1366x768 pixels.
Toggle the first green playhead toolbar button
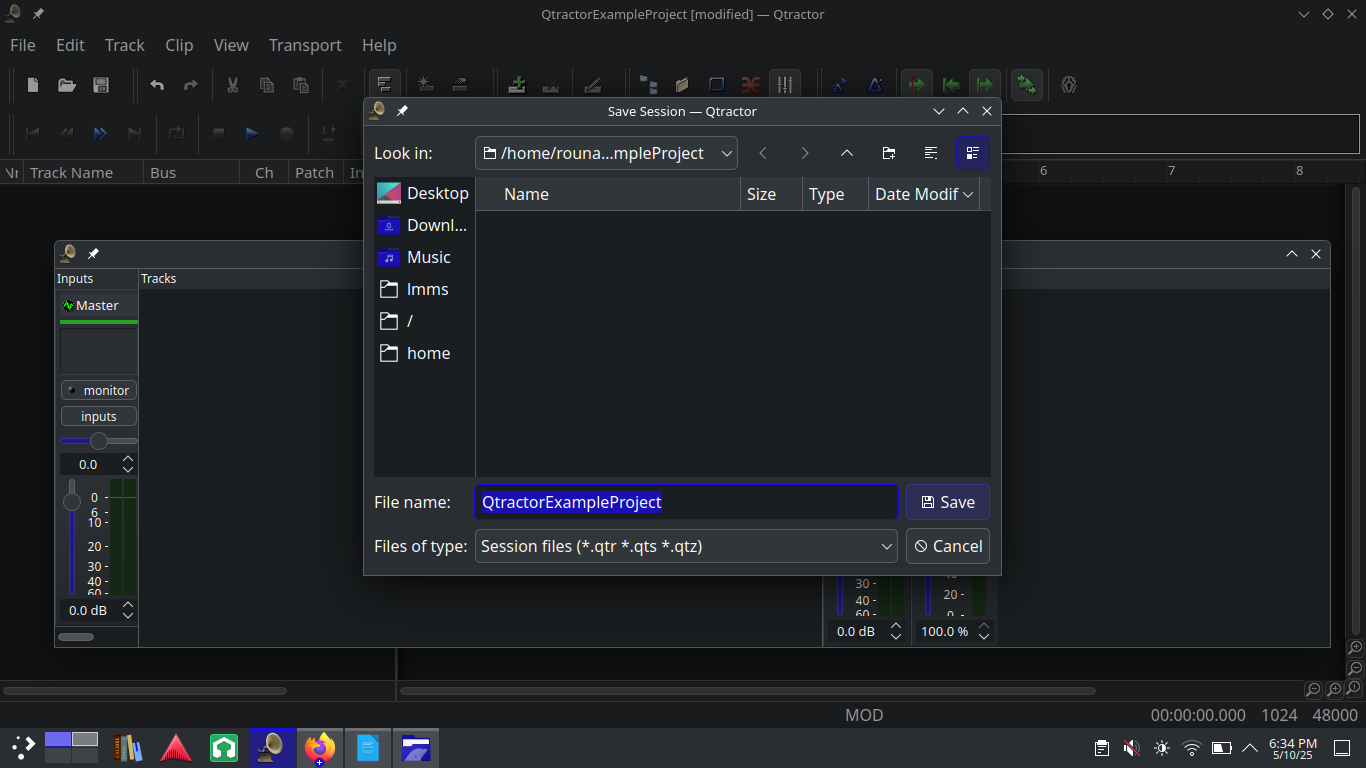917,85
